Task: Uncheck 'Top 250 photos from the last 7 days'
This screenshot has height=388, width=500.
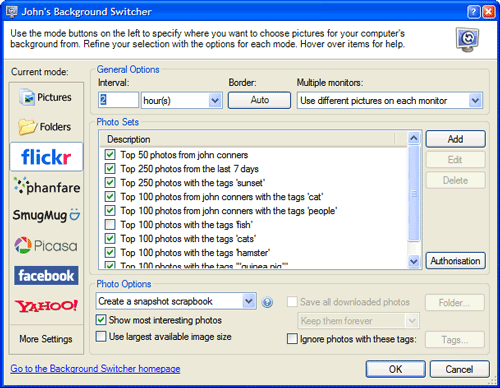Action: 110,169
